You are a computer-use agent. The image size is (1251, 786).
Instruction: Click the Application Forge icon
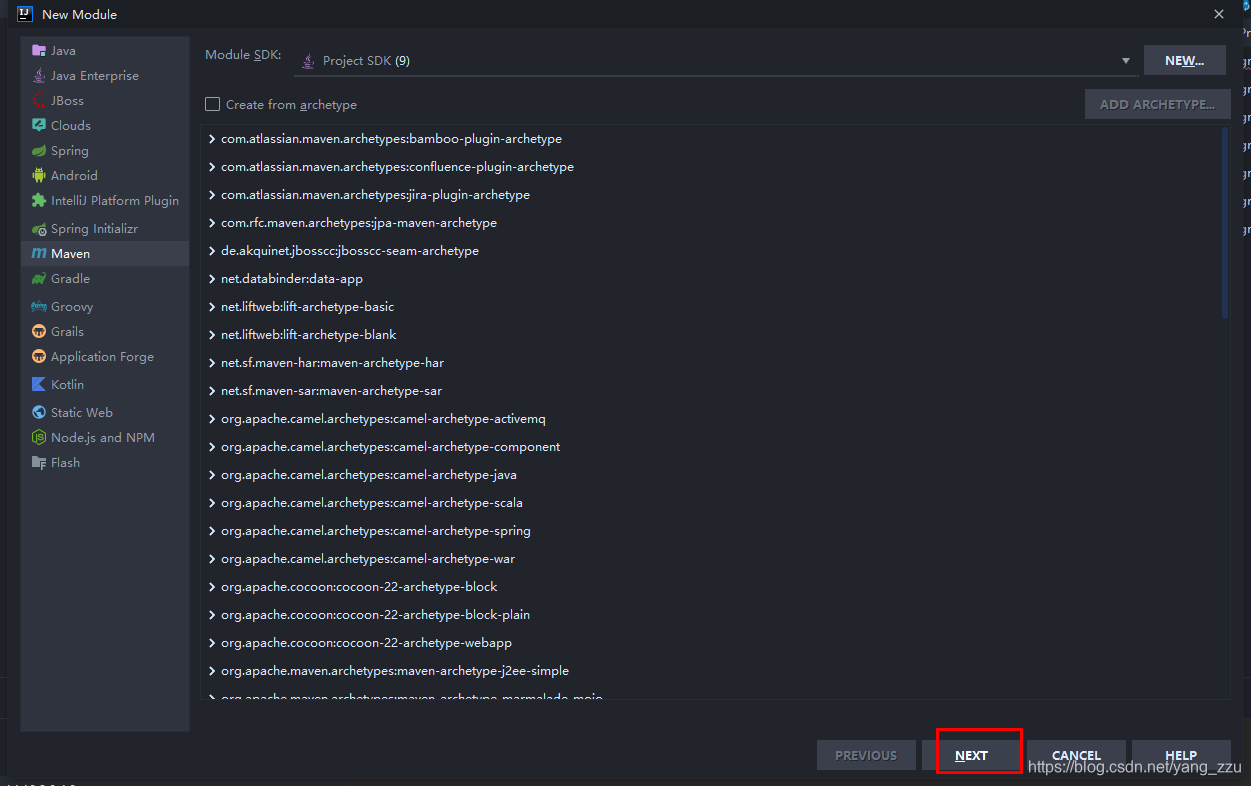[39, 356]
